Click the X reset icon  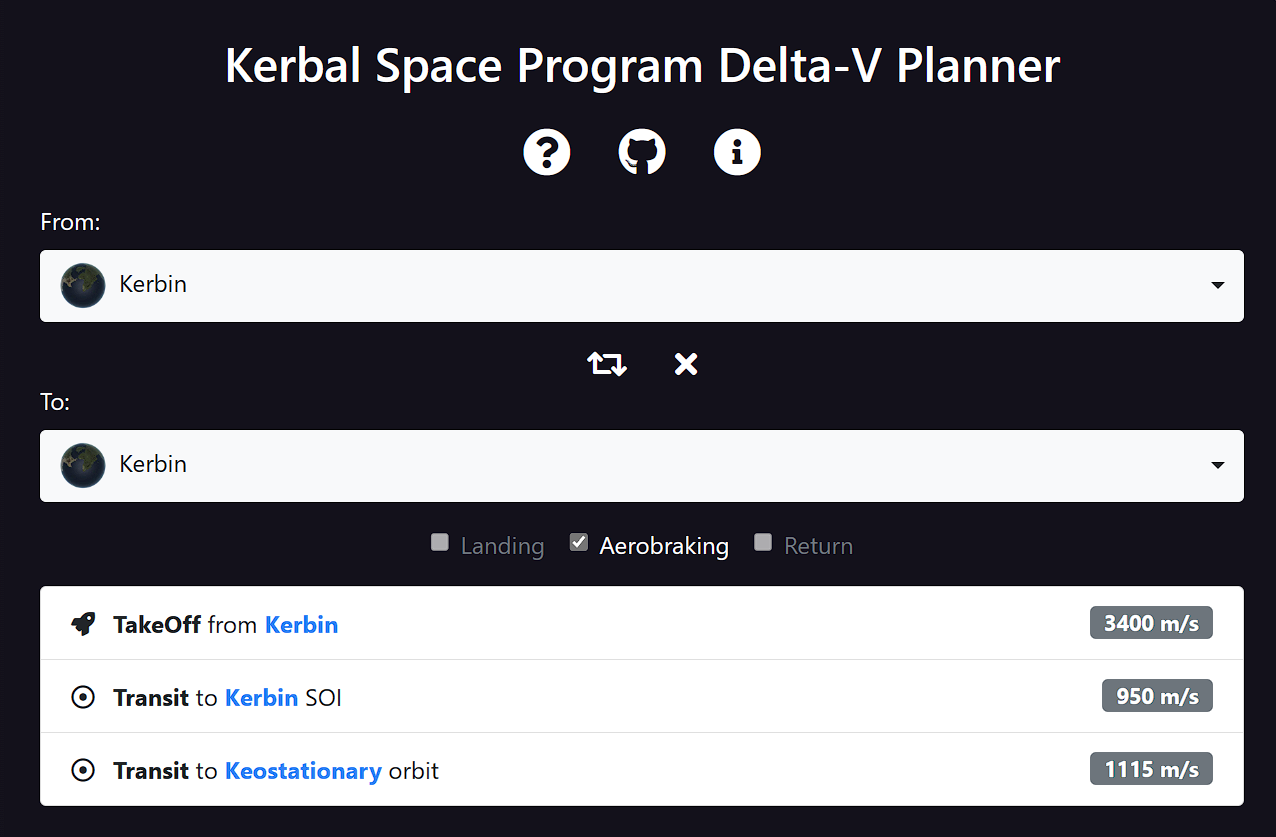685,364
